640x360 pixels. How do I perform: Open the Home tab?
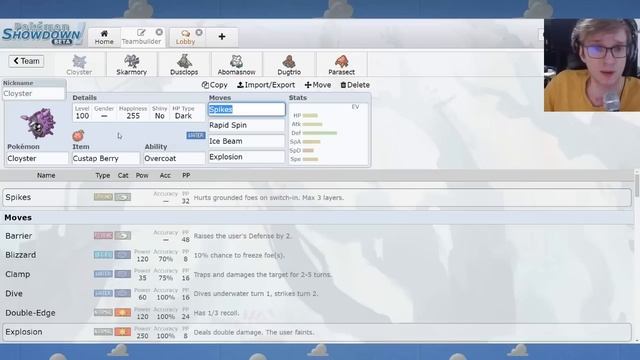104,37
